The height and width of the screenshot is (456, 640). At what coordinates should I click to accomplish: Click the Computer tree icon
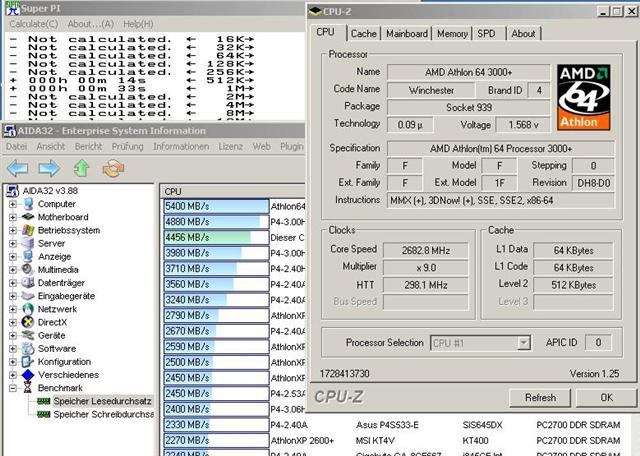(28, 204)
